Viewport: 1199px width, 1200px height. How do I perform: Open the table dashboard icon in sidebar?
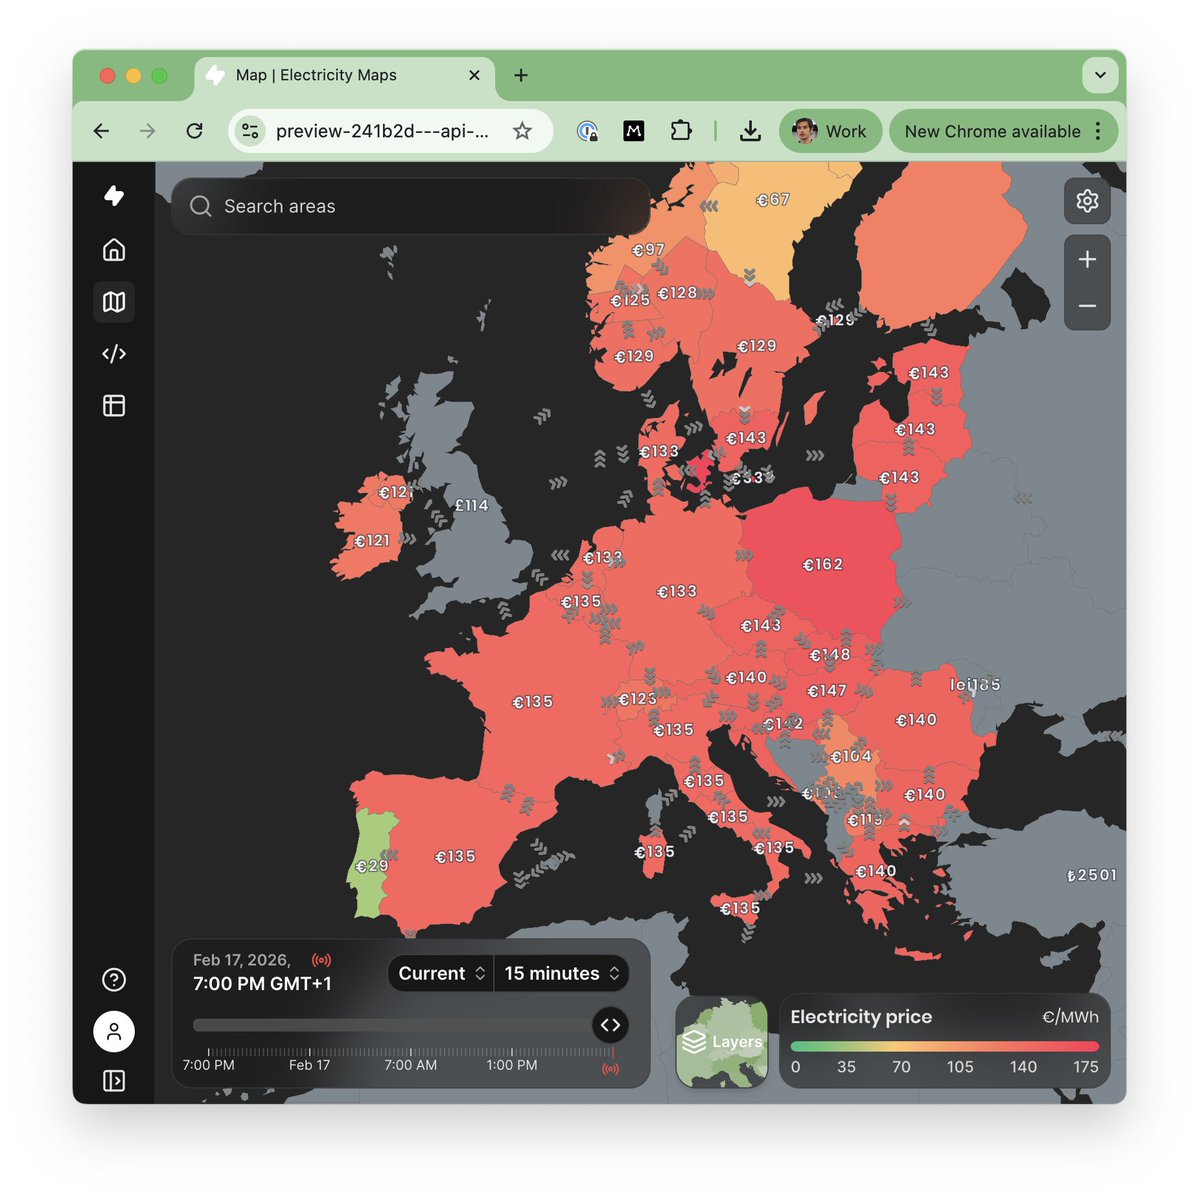pyautogui.click(x=114, y=405)
